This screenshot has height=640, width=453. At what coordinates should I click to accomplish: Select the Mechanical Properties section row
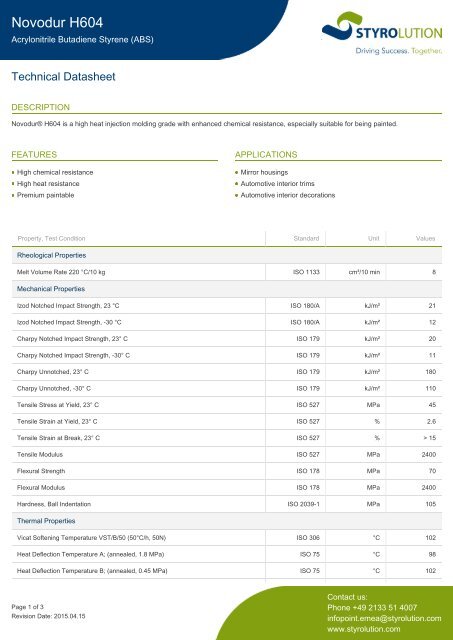tap(227, 289)
